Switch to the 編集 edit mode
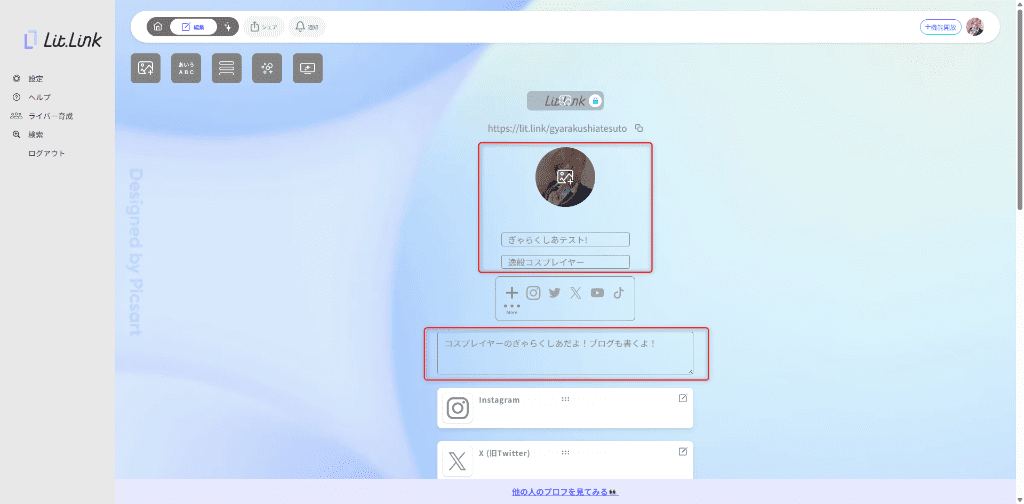This screenshot has height=504, width=1024. pyautogui.click(x=193, y=27)
